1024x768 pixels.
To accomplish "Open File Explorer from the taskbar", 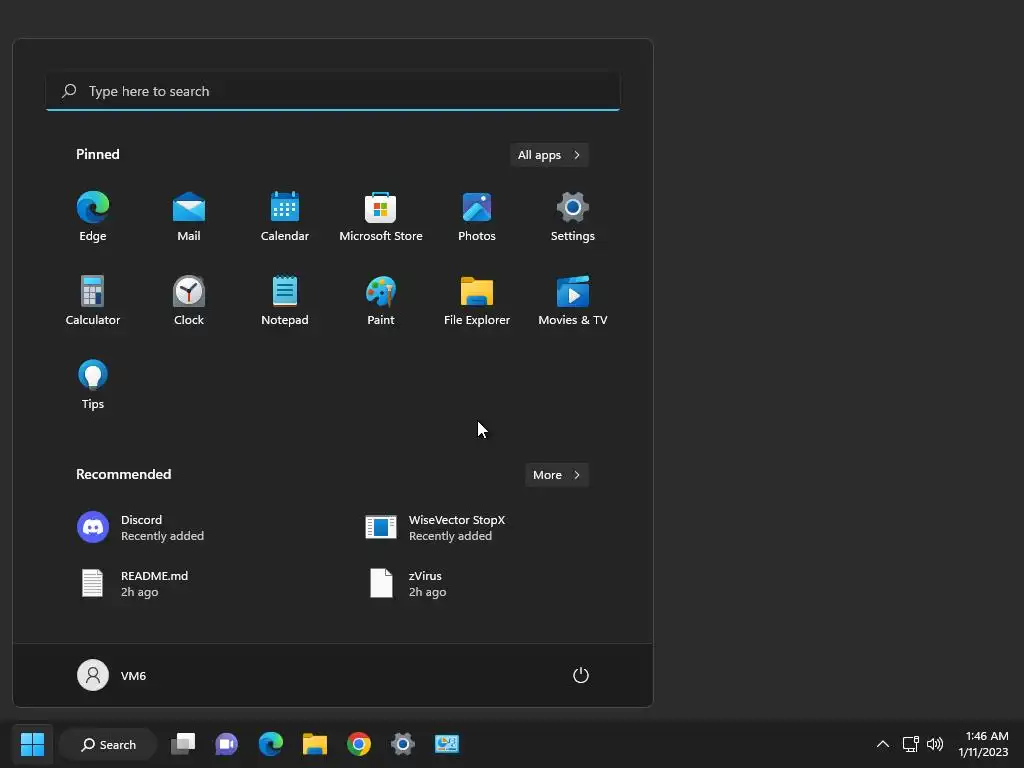I will coord(315,744).
